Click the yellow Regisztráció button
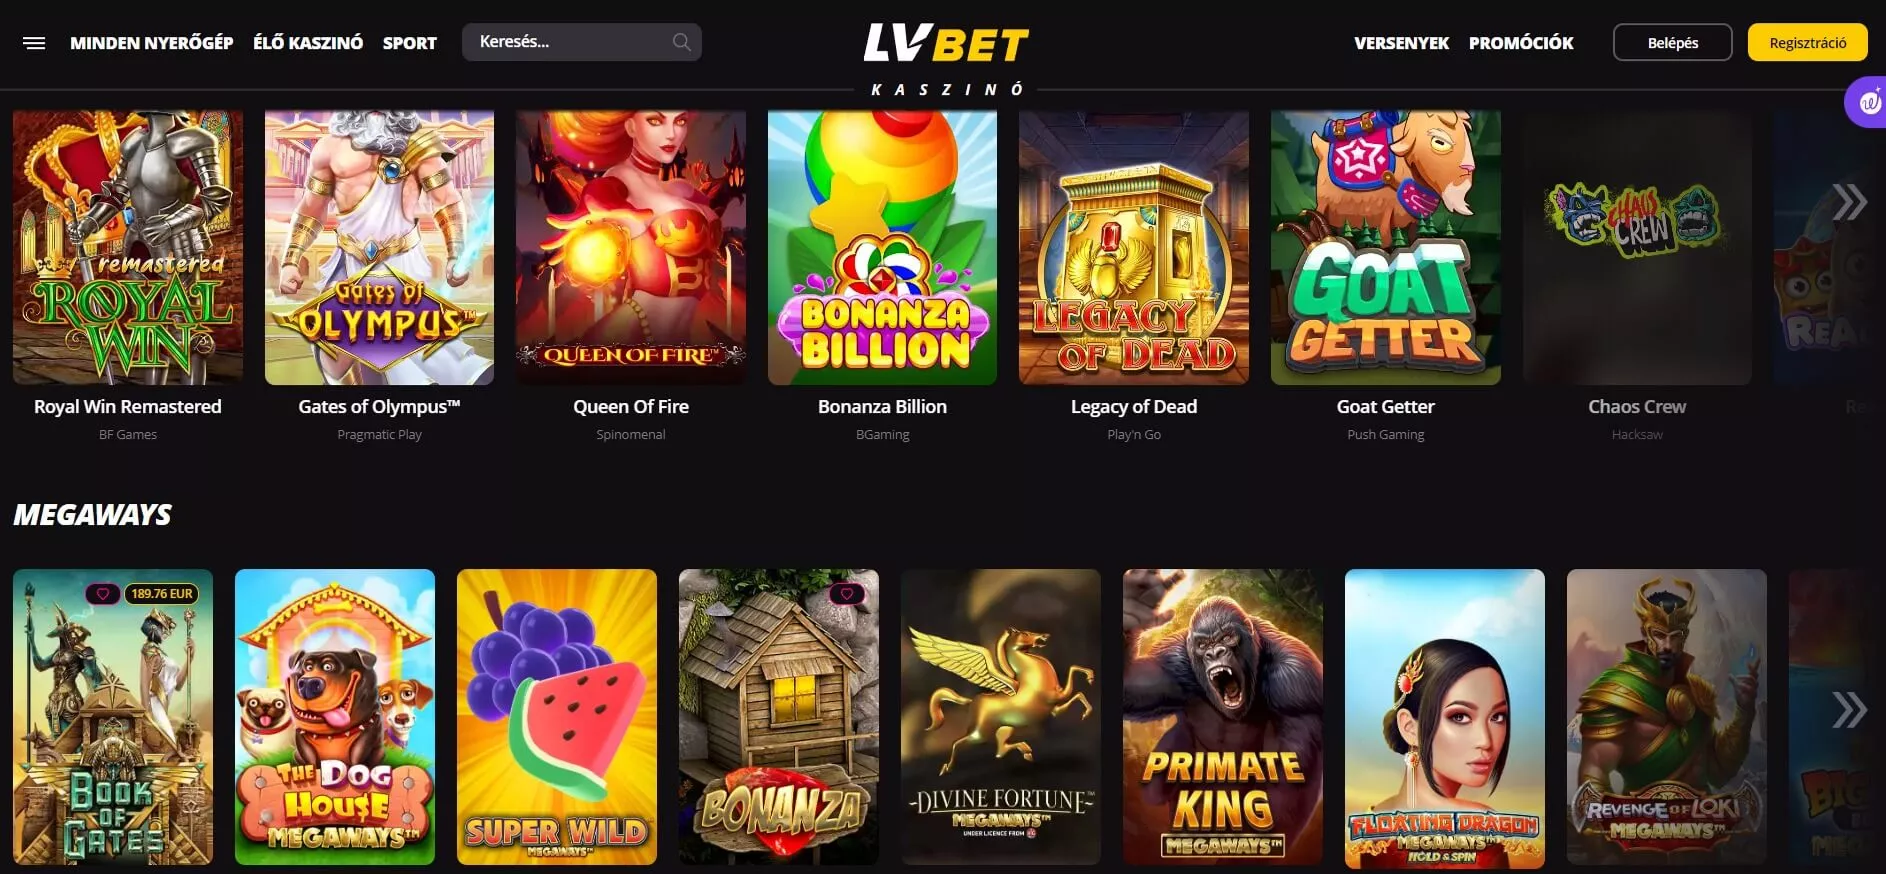Image resolution: width=1886 pixels, height=874 pixels. (1808, 42)
